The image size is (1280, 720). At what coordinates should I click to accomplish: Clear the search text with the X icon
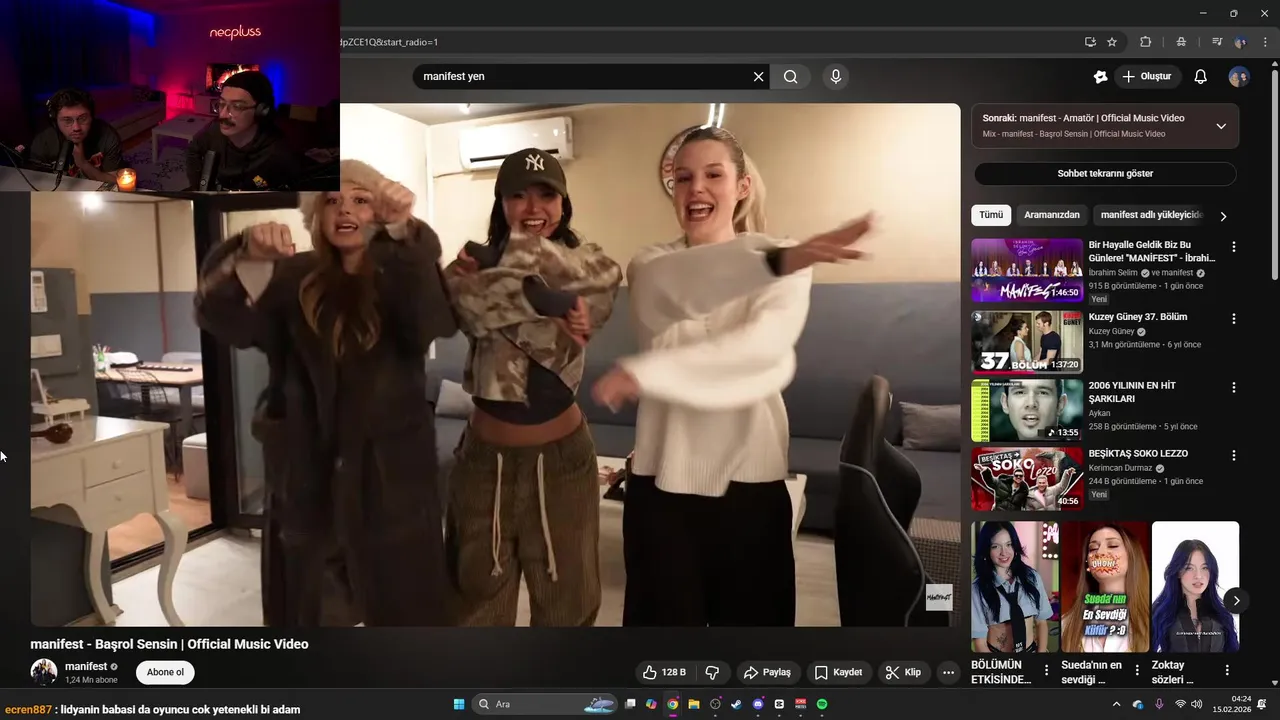pos(758,77)
